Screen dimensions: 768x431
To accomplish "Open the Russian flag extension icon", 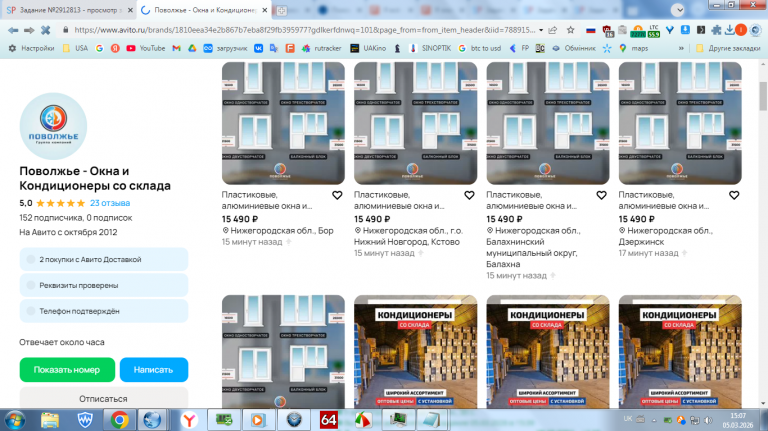I will pyautogui.click(x=591, y=30).
